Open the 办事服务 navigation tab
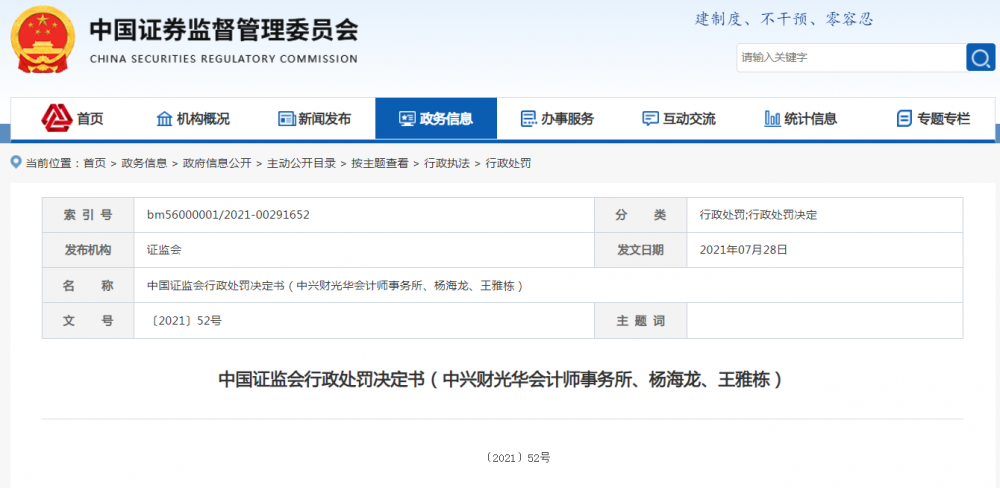This screenshot has width=1000, height=488. [557, 119]
